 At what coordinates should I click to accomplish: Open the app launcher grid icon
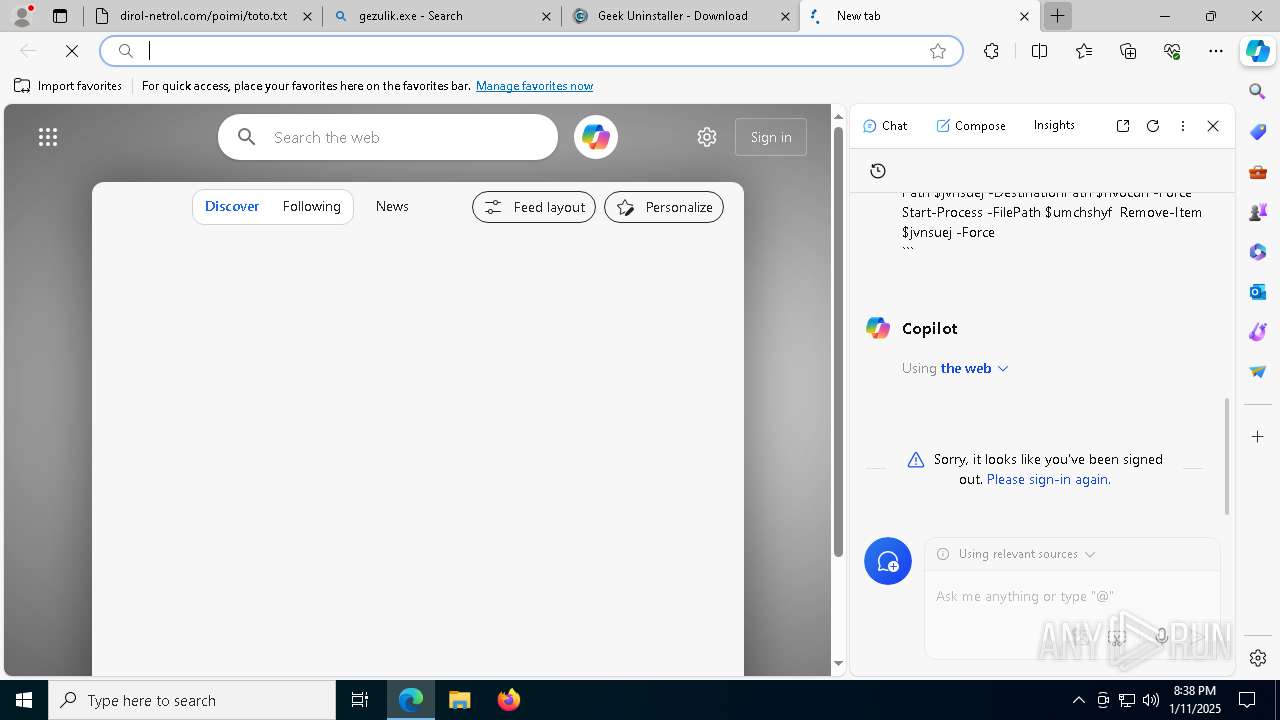click(48, 137)
